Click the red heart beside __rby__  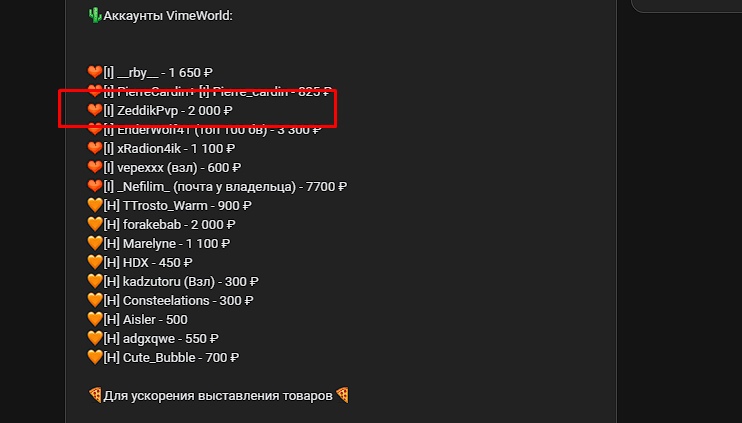pyautogui.click(x=95, y=72)
